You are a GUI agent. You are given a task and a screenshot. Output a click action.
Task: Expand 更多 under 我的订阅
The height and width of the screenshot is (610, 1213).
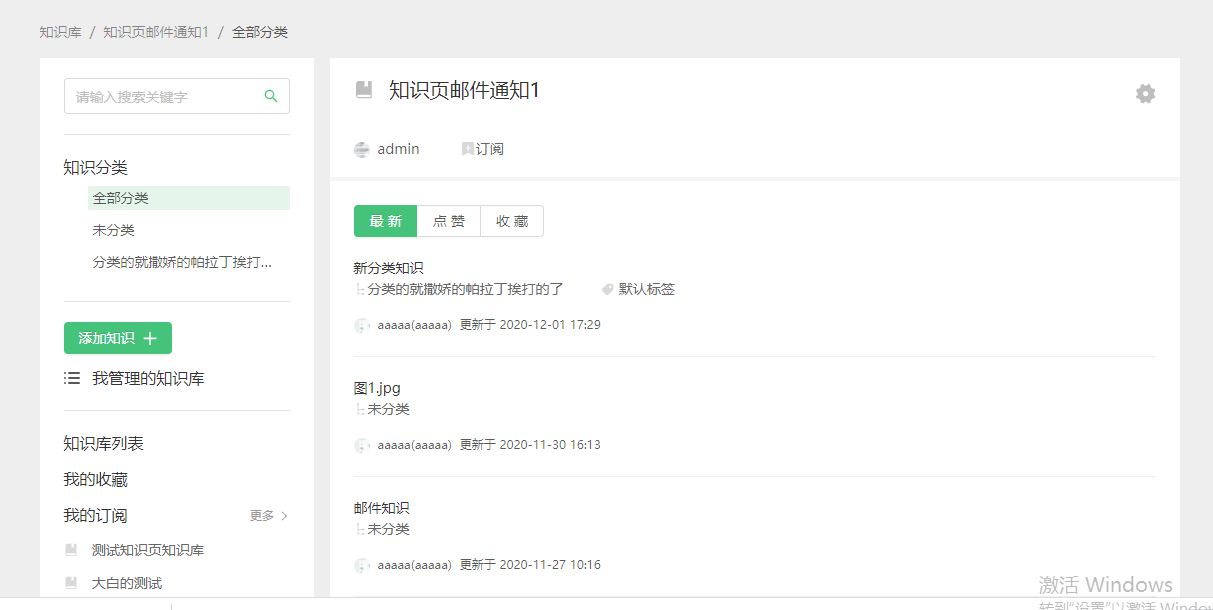pos(268,516)
